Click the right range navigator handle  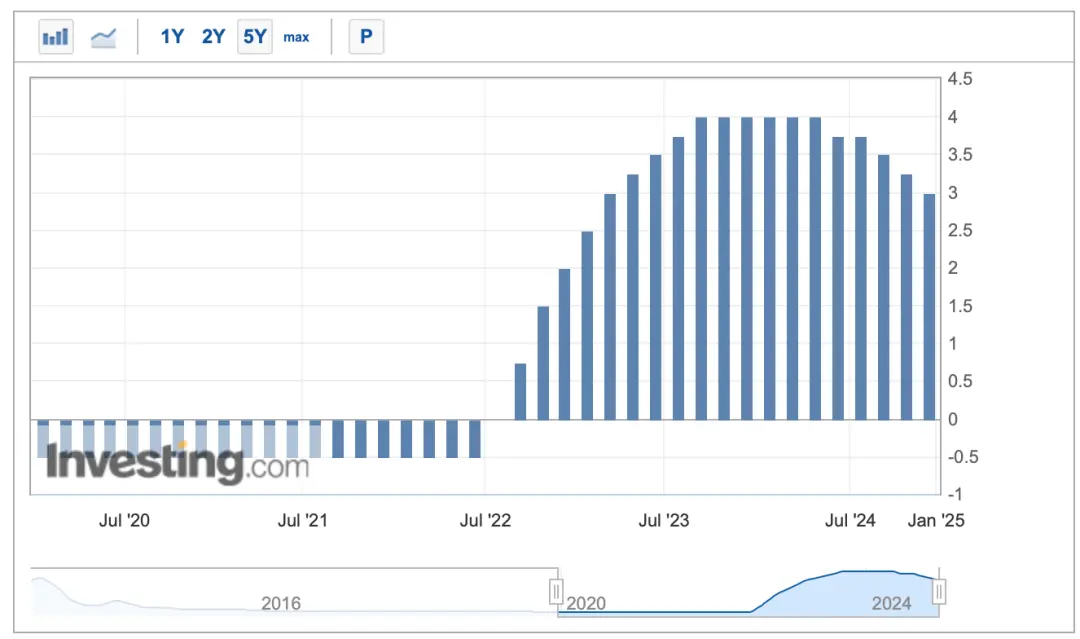(x=938, y=591)
